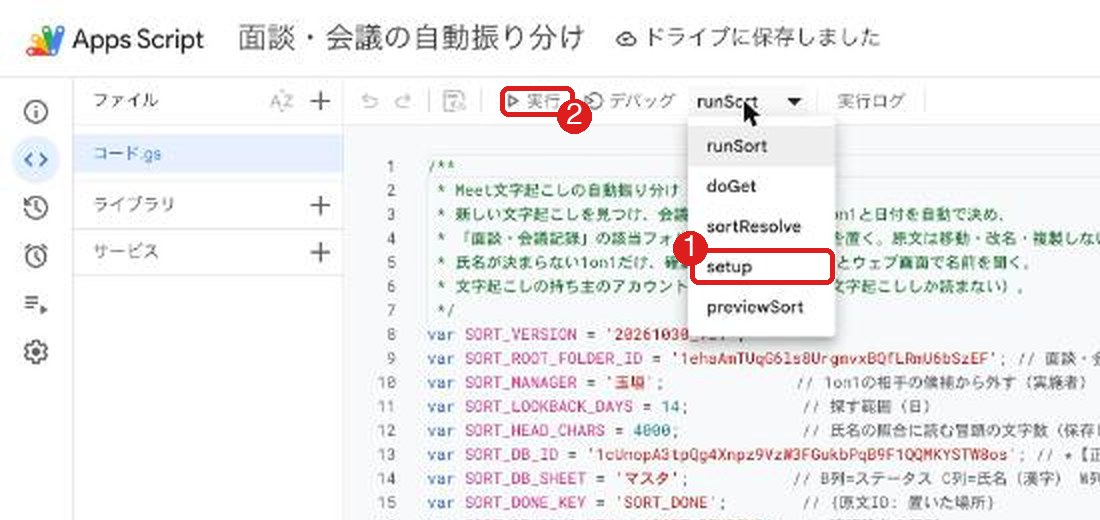Screen dimensions: 1100x520
Task: Click code line with SORT_ROOT_FOLDER_ID
Action: (x=763, y=359)
